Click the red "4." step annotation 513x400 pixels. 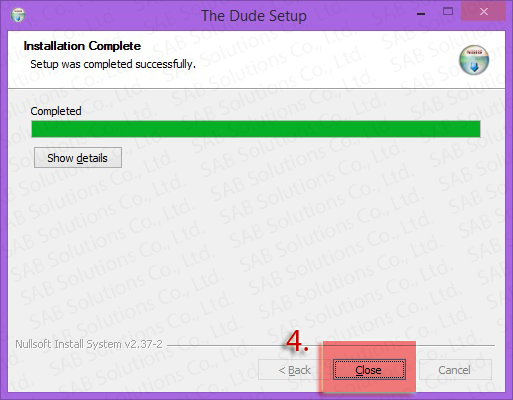coord(297,342)
